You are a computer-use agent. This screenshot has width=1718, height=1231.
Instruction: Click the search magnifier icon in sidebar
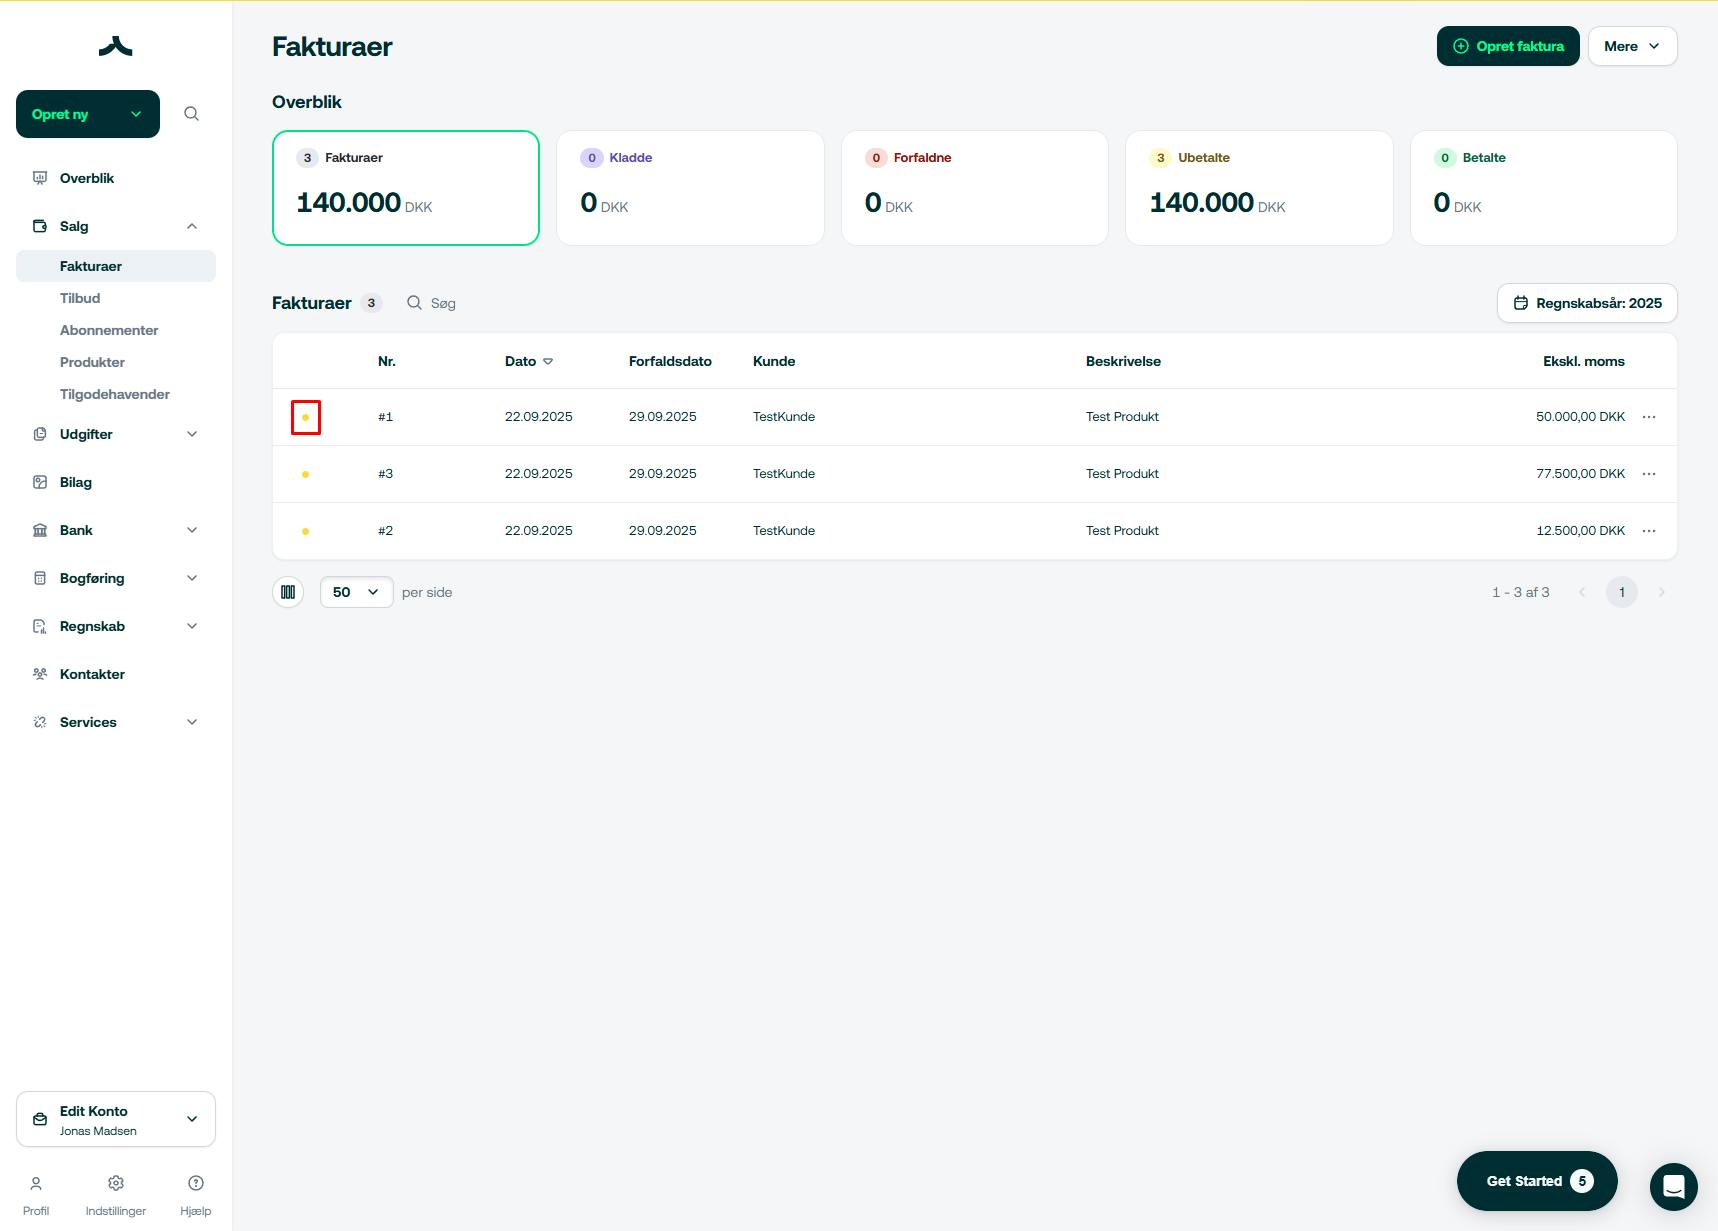point(191,114)
